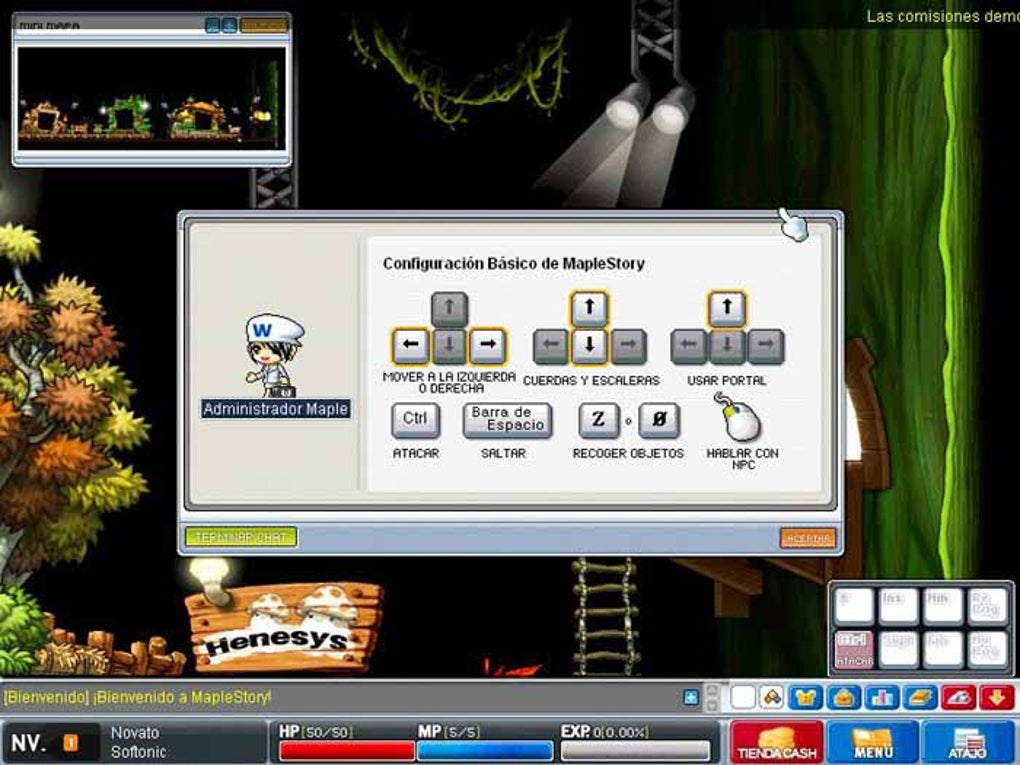Click the CUERDAS Y ESCALERAS label
1020x765 pixels.
591,381
